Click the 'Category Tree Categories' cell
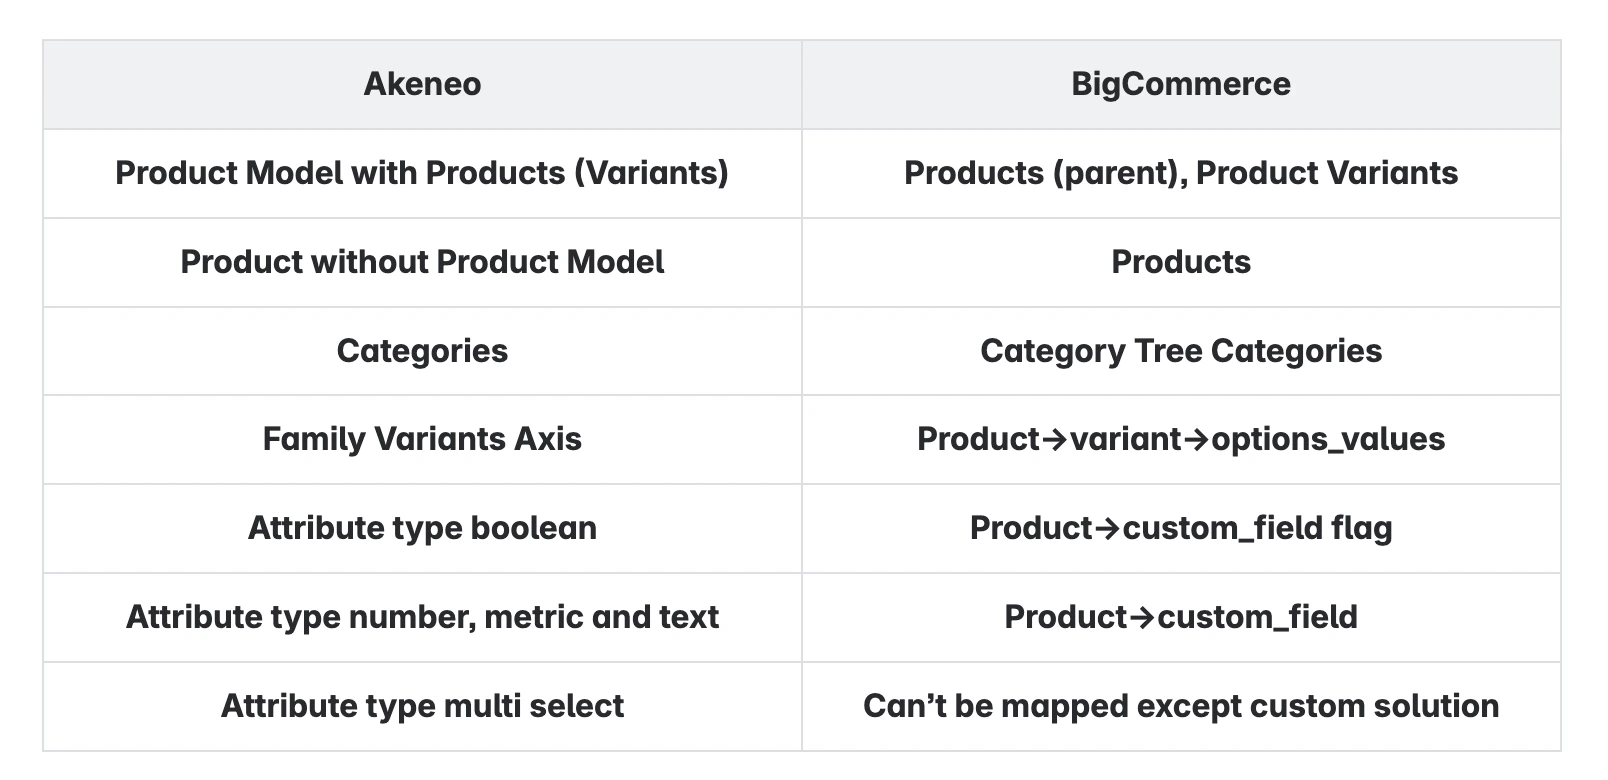Image resolution: width=1608 pixels, height=780 pixels. pos(1181,351)
